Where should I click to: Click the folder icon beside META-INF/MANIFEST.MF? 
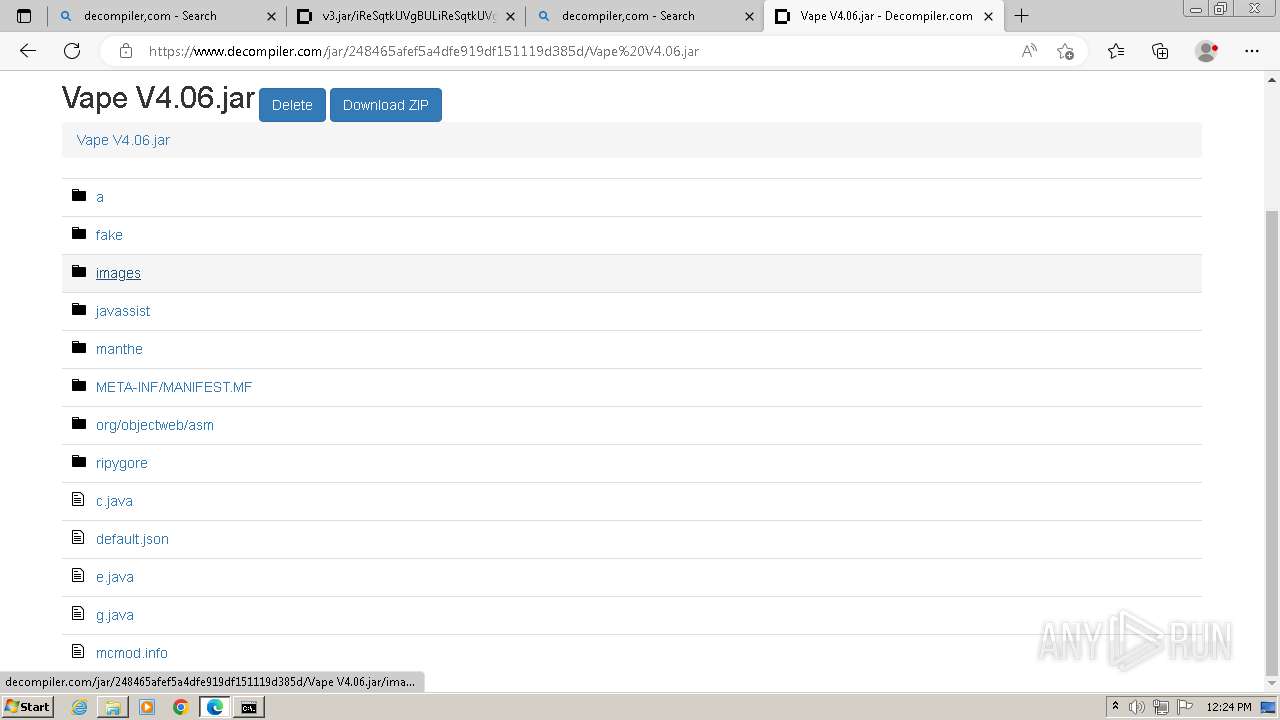click(x=79, y=385)
